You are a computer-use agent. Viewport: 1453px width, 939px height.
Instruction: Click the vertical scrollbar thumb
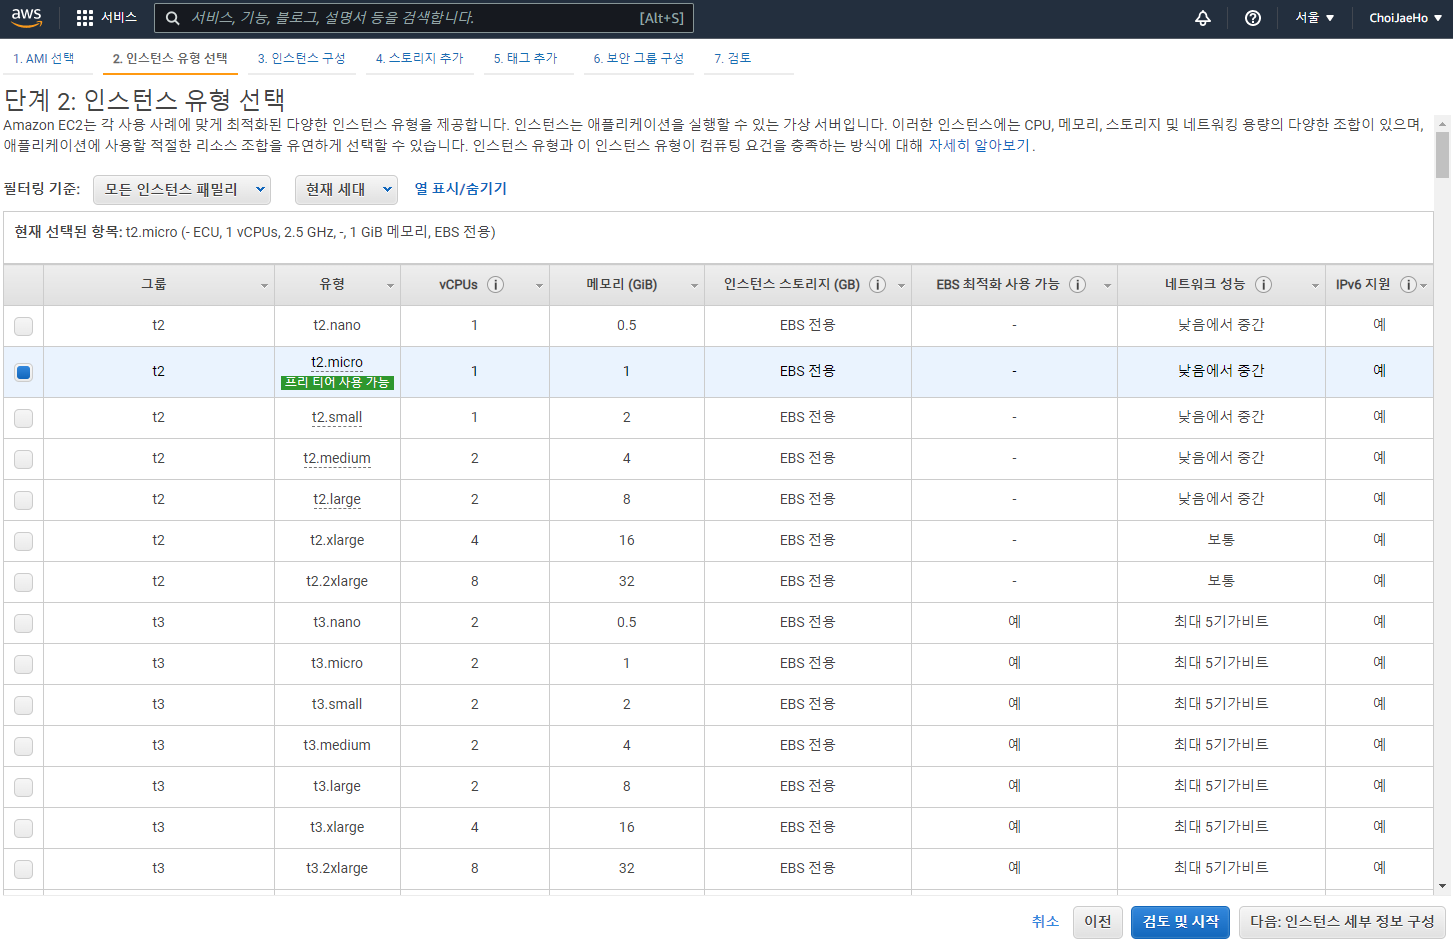coord(1442,155)
